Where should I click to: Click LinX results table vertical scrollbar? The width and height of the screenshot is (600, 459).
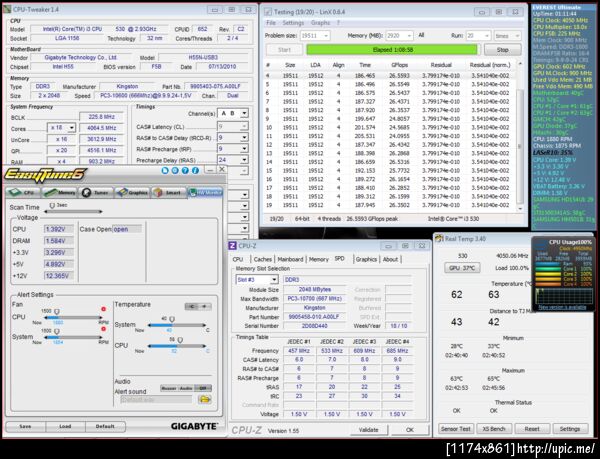tap(520, 136)
